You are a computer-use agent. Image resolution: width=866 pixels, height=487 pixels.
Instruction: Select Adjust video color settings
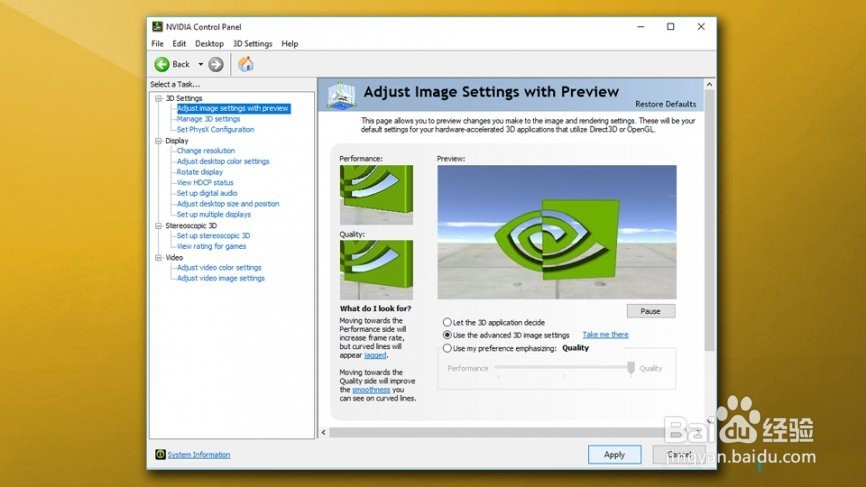point(219,267)
